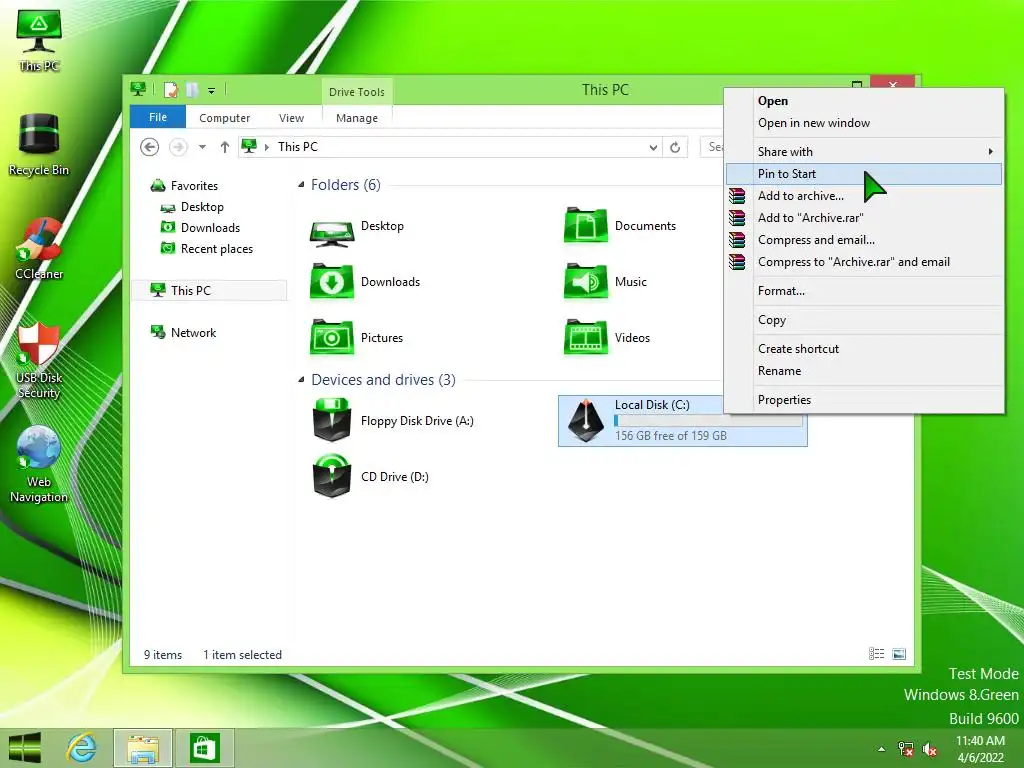1024x768 pixels.
Task: Open the Windows Store taskbar icon
Action: (204, 748)
